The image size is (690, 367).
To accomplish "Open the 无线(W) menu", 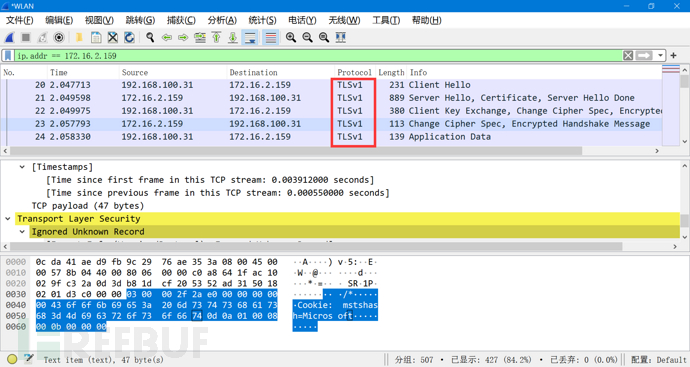I will pos(344,20).
